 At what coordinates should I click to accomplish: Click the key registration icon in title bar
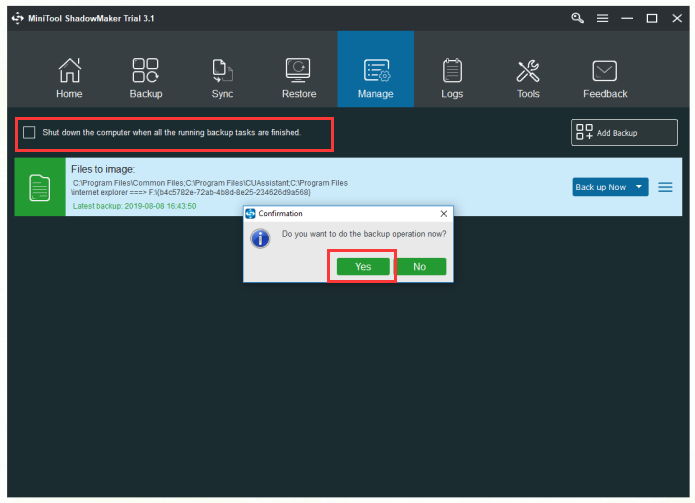coord(578,18)
